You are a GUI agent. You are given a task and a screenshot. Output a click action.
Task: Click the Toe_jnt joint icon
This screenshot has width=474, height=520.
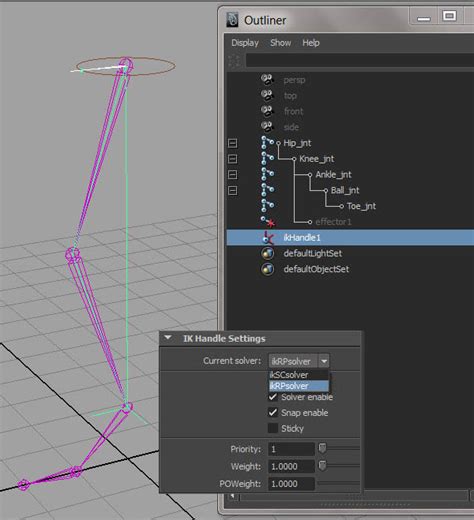[267, 206]
